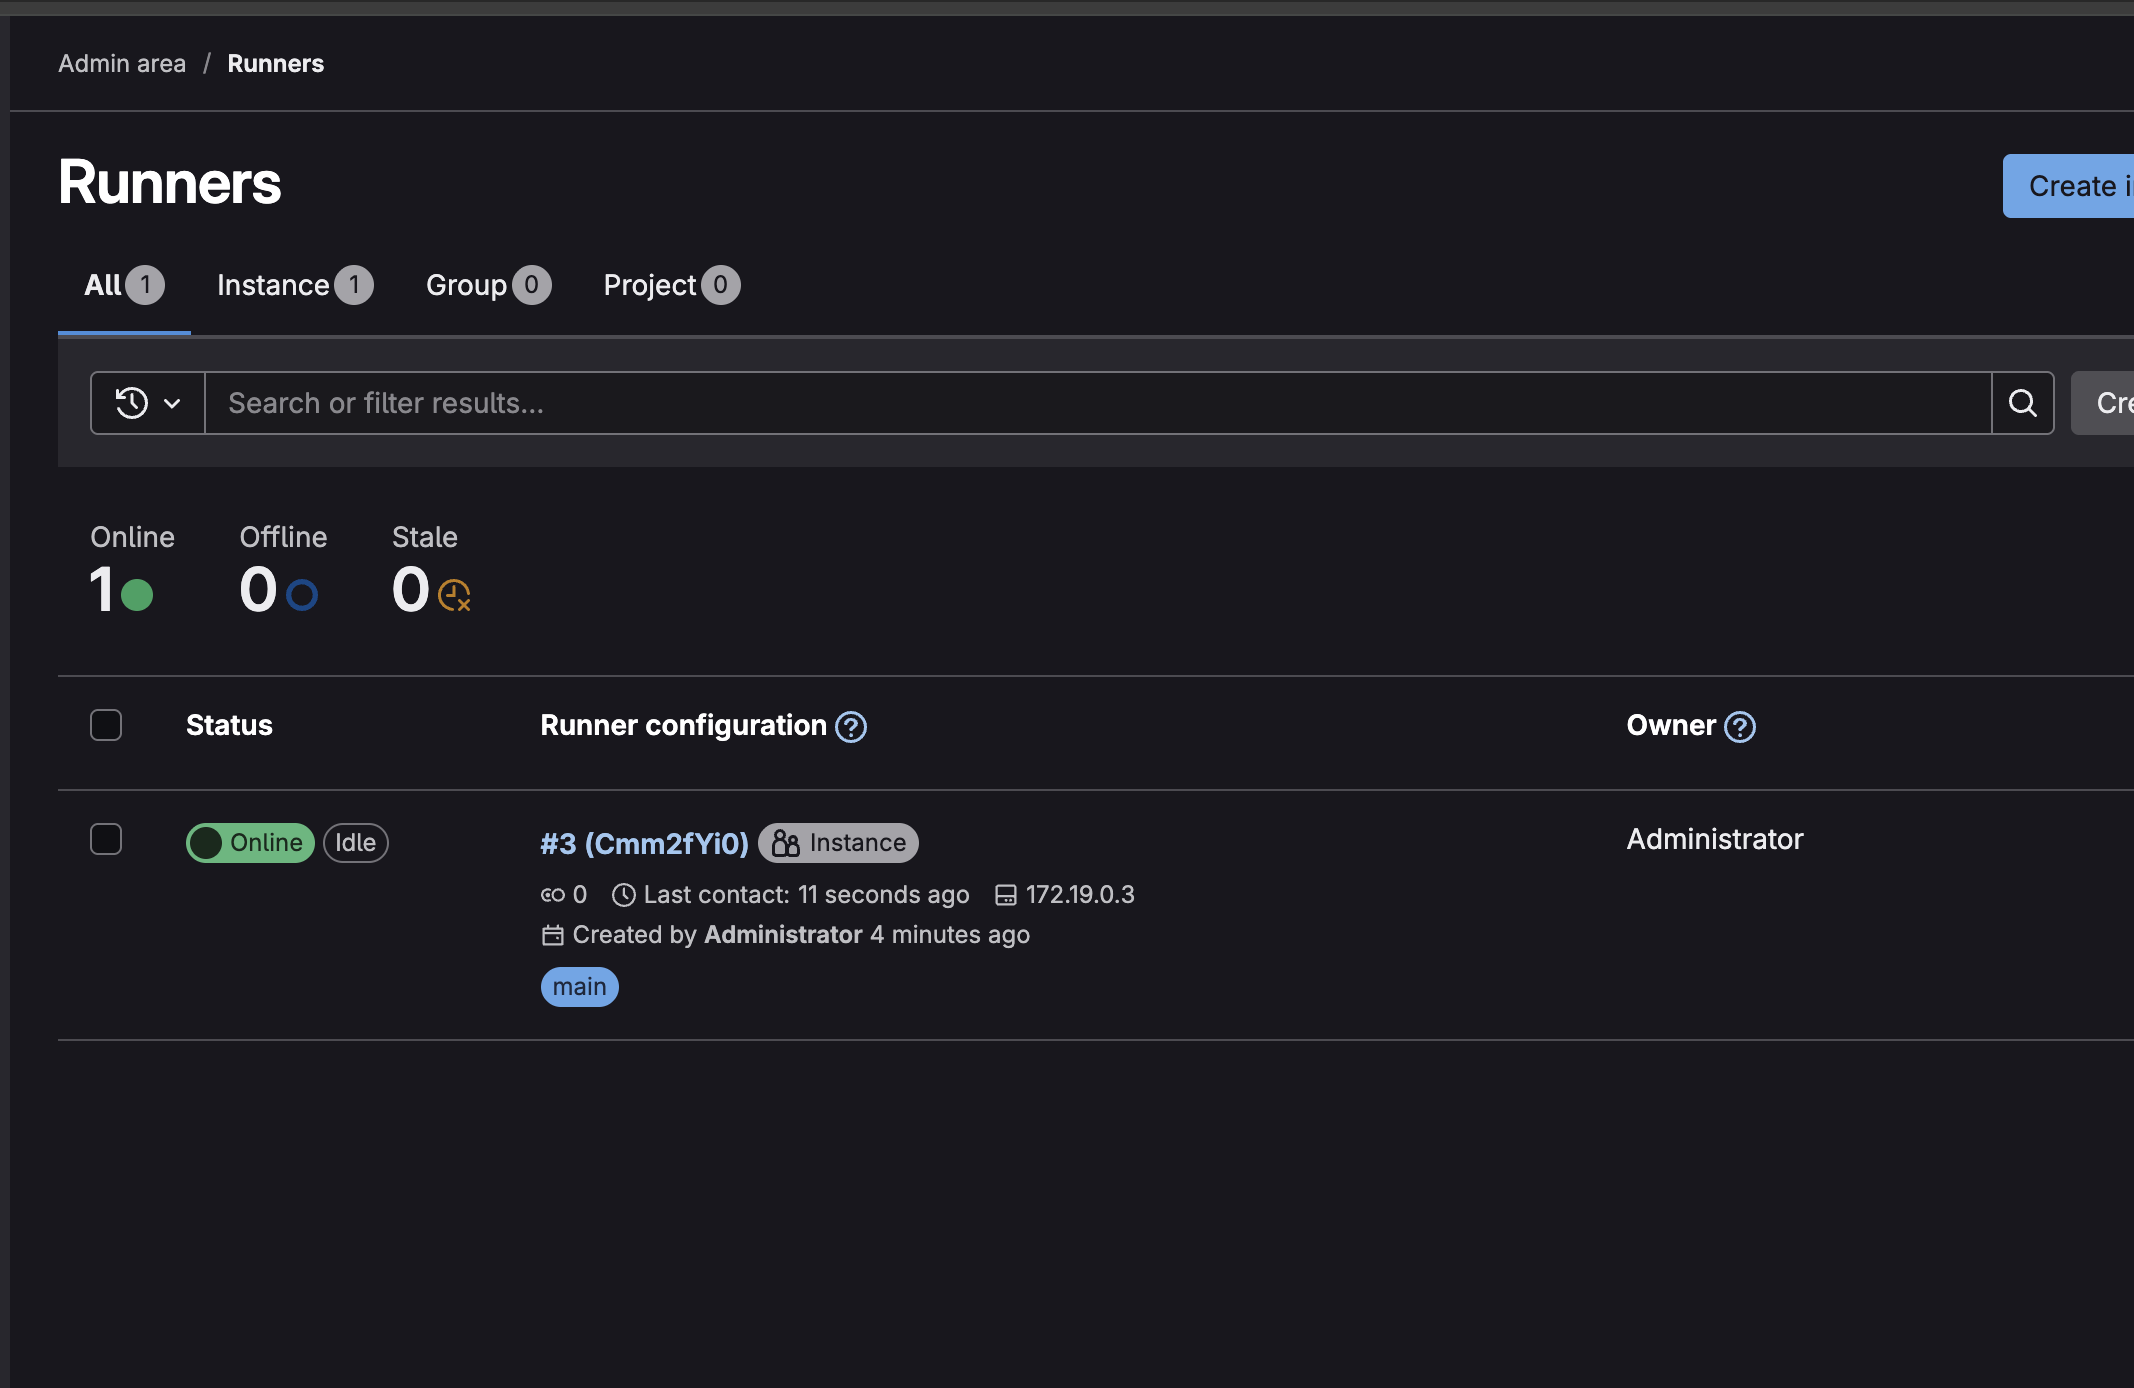
Task: Select all runners with the header checkbox
Action: (105, 724)
